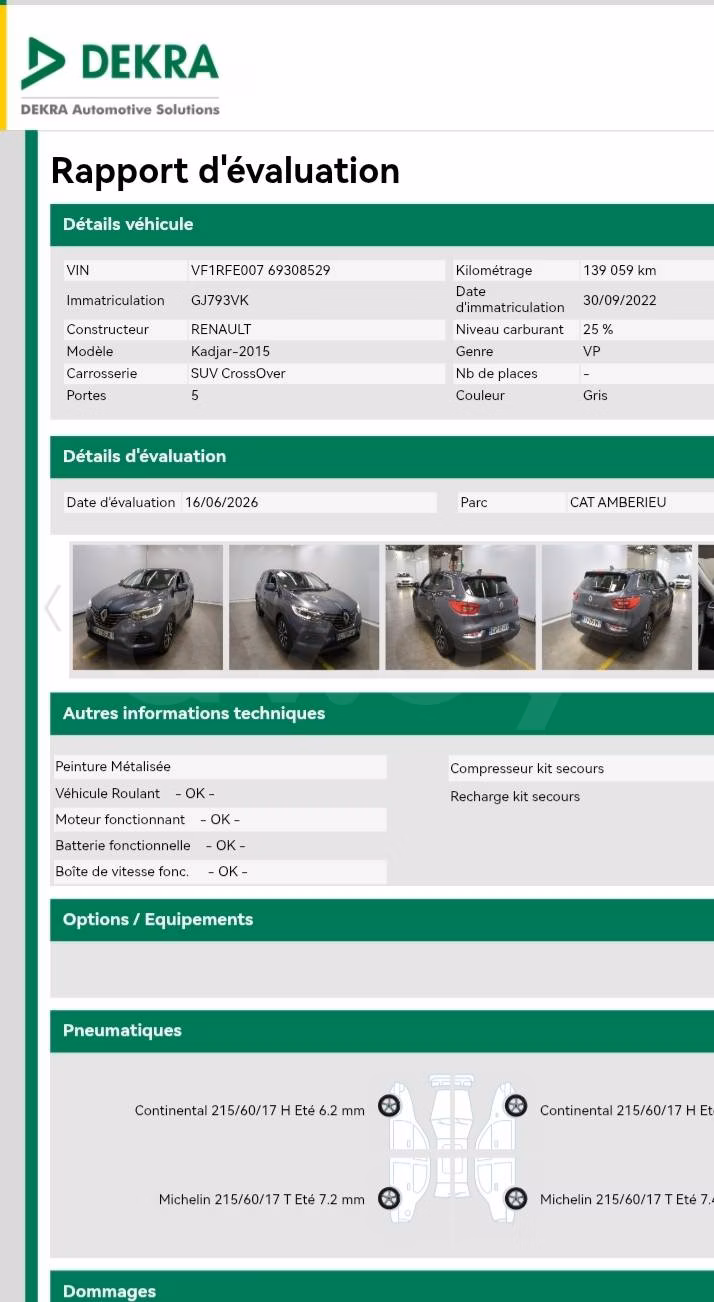Click the Genre value VP

coord(592,351)
